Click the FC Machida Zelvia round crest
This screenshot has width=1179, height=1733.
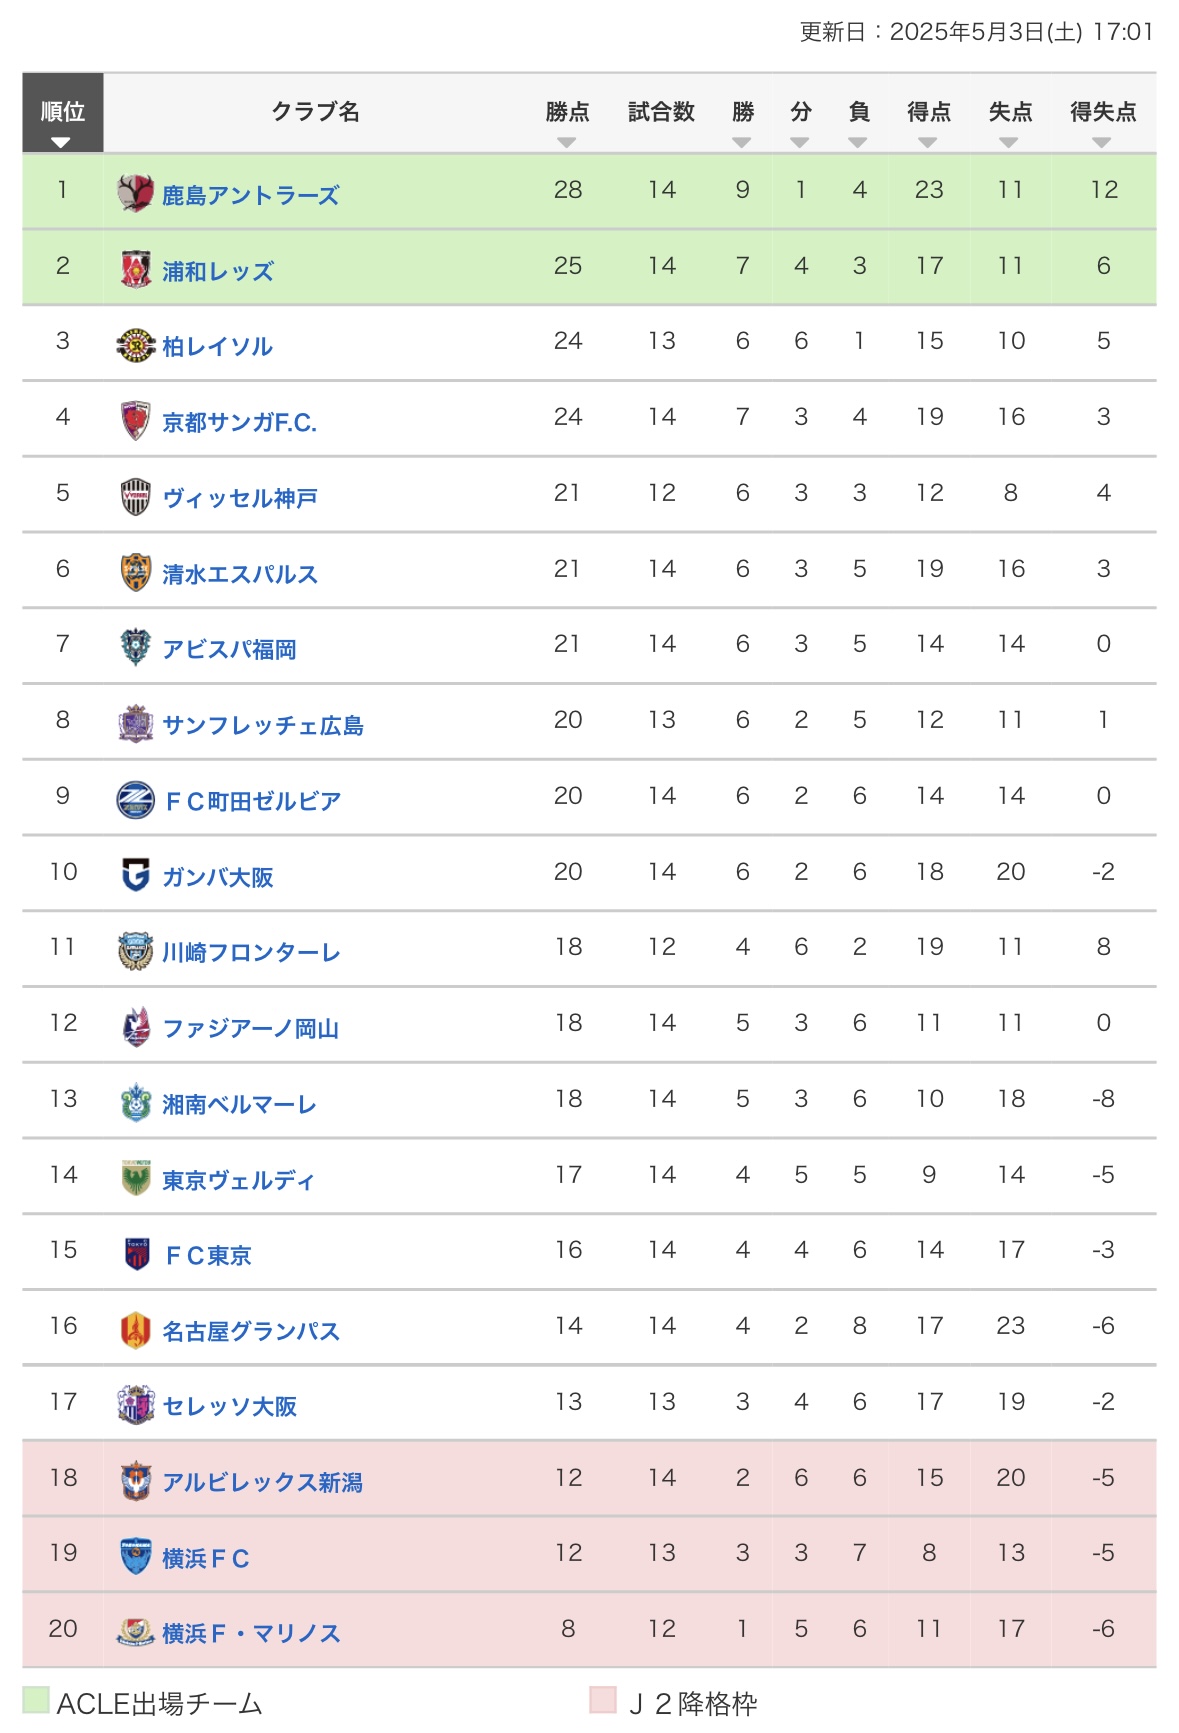click(135, 800)
